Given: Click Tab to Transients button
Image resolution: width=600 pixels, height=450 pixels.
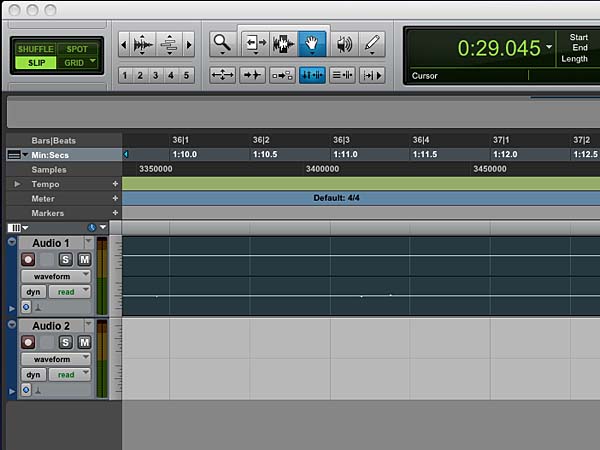Looking at the screenshot, I should pyautogui.click(x=253, y=75).
